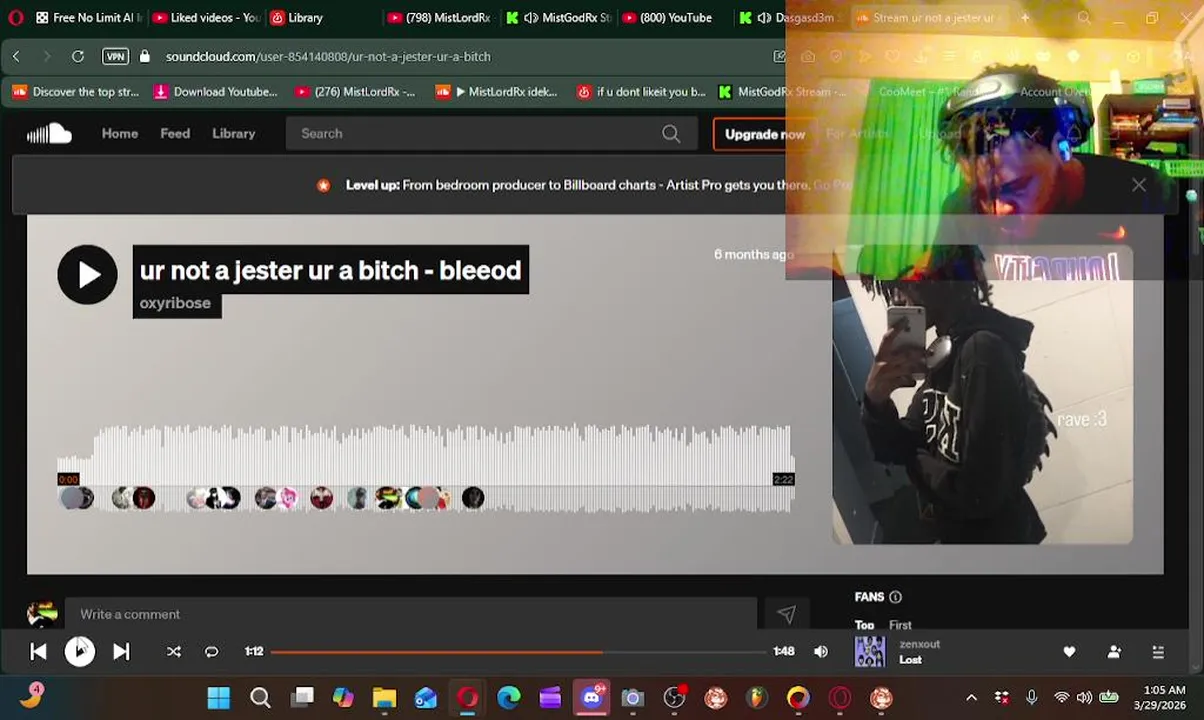Dismiss the Level up banner
Image resolution: width=1204 pixels, height=720 pixels.
[1138, 185]
